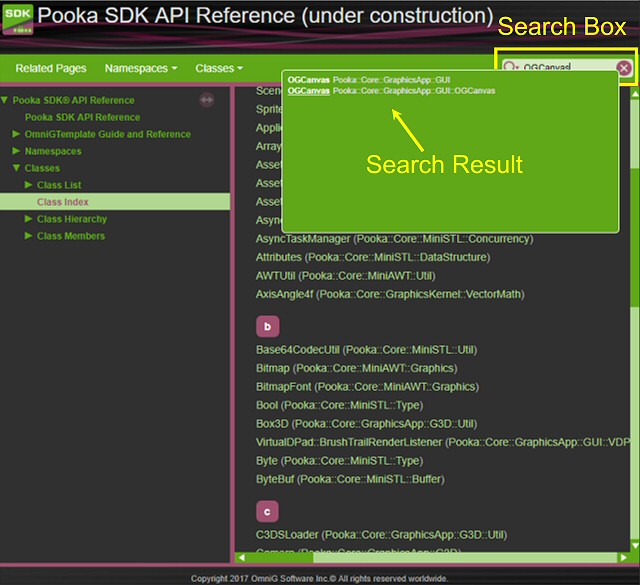
Task: Expand the Class List node
Action: click(29, 185)
